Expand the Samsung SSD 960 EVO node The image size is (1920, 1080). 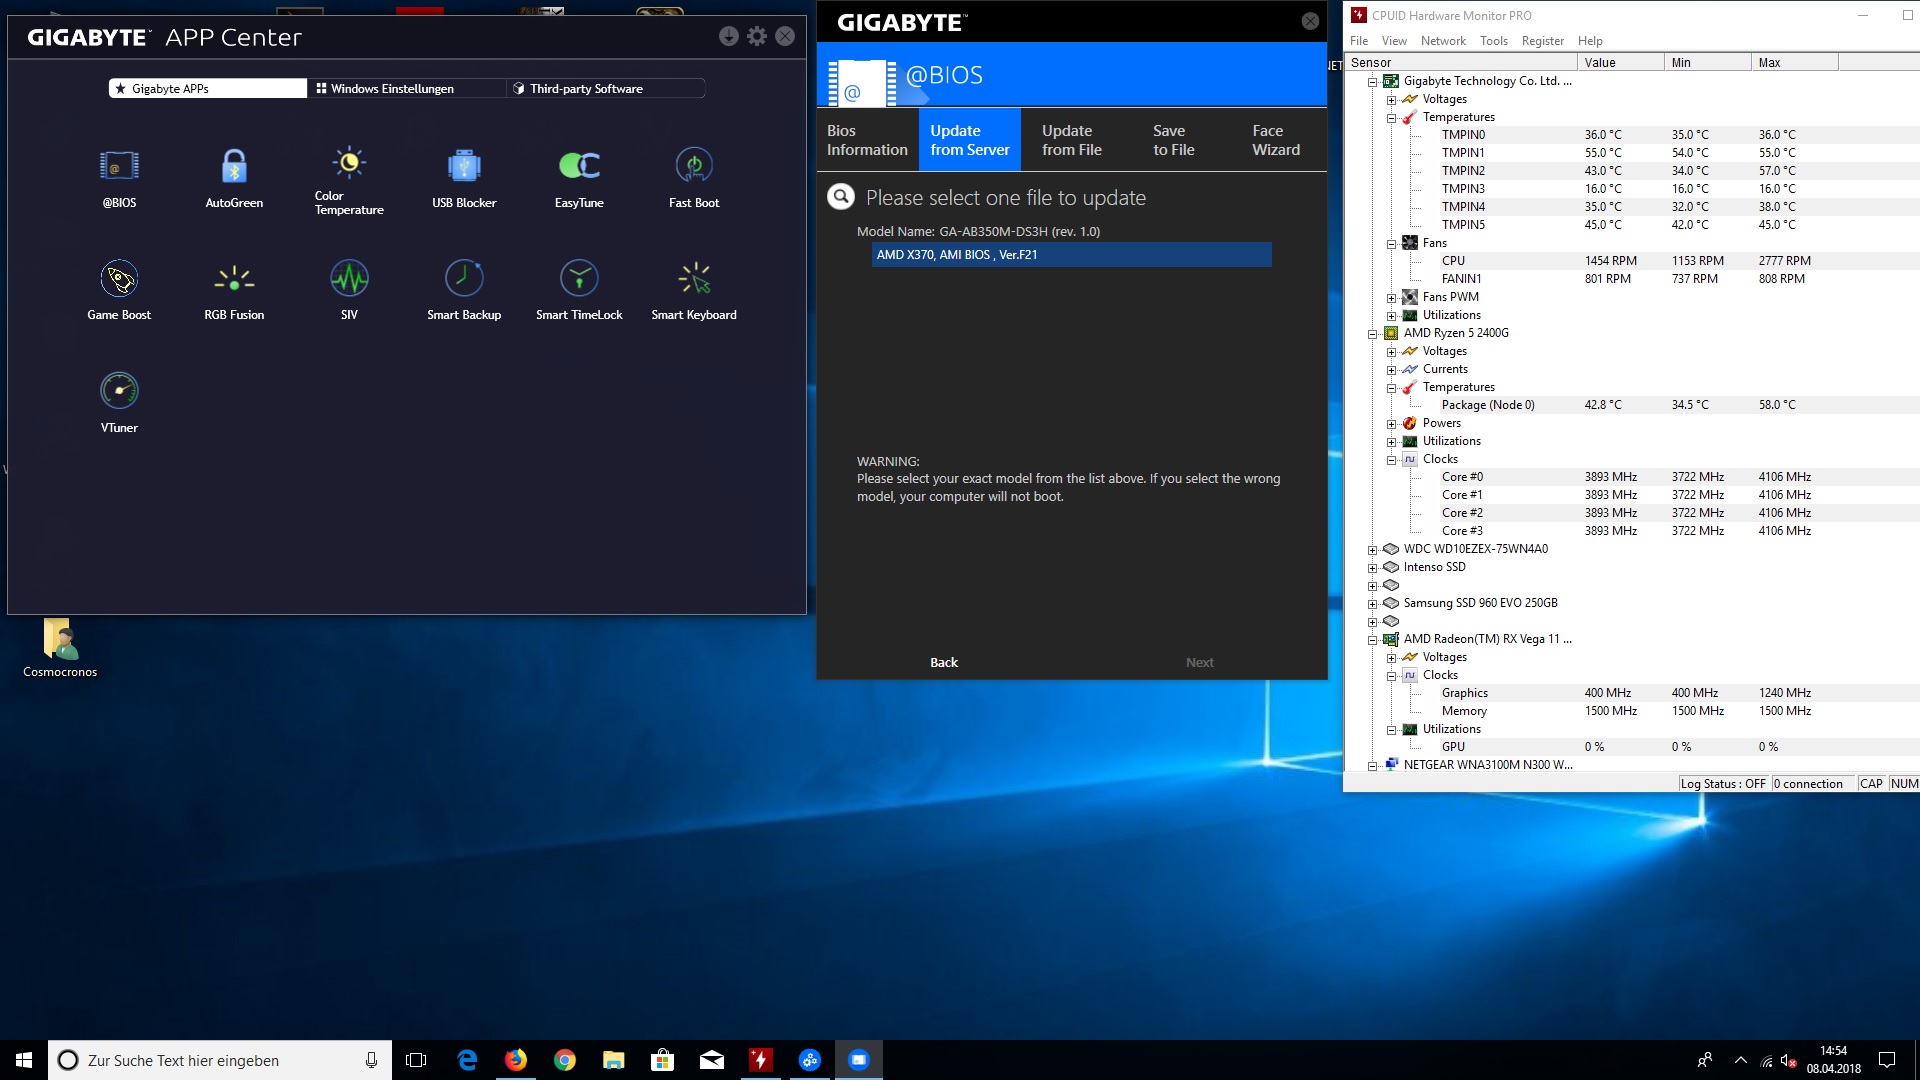pyautogui.click(x=1372, y=604)
